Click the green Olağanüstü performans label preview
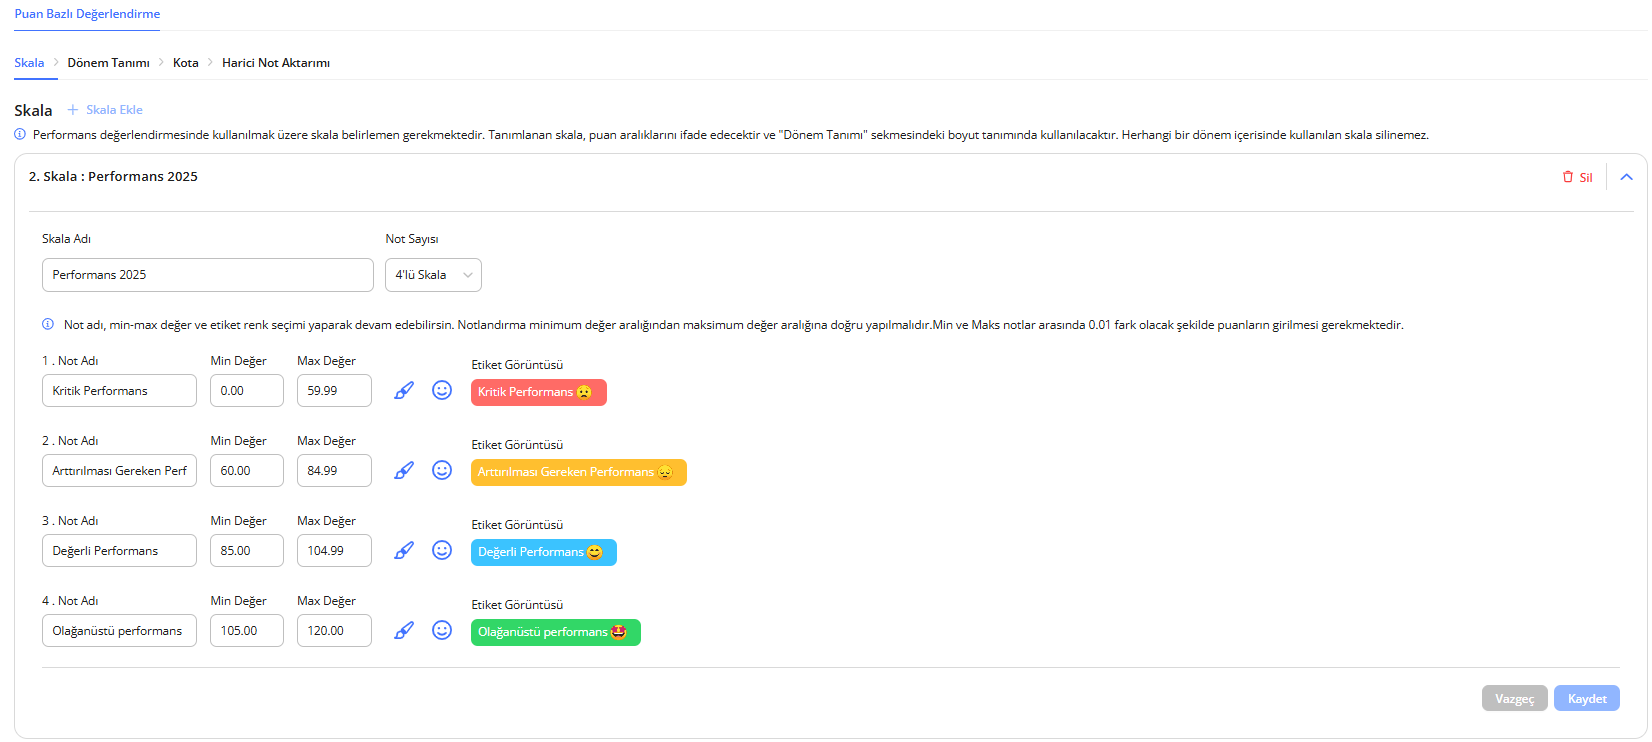The image size is (1652, 742). point(555,632)
